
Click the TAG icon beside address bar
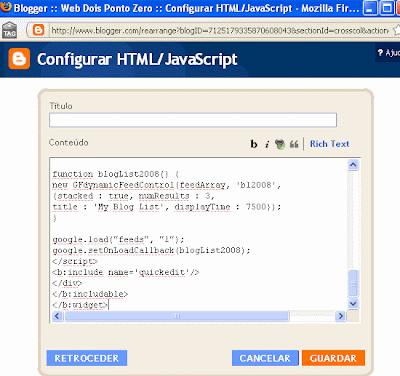[10, 30]
